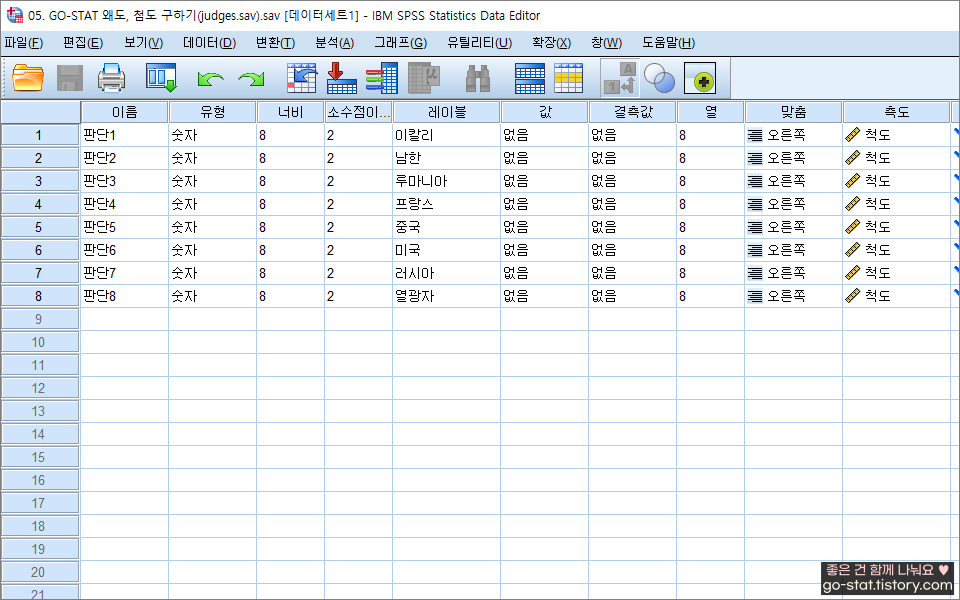This screenshot has height=600, width=960.
Task: Select the variable name cell 판단1
Action: click(124, 135)
